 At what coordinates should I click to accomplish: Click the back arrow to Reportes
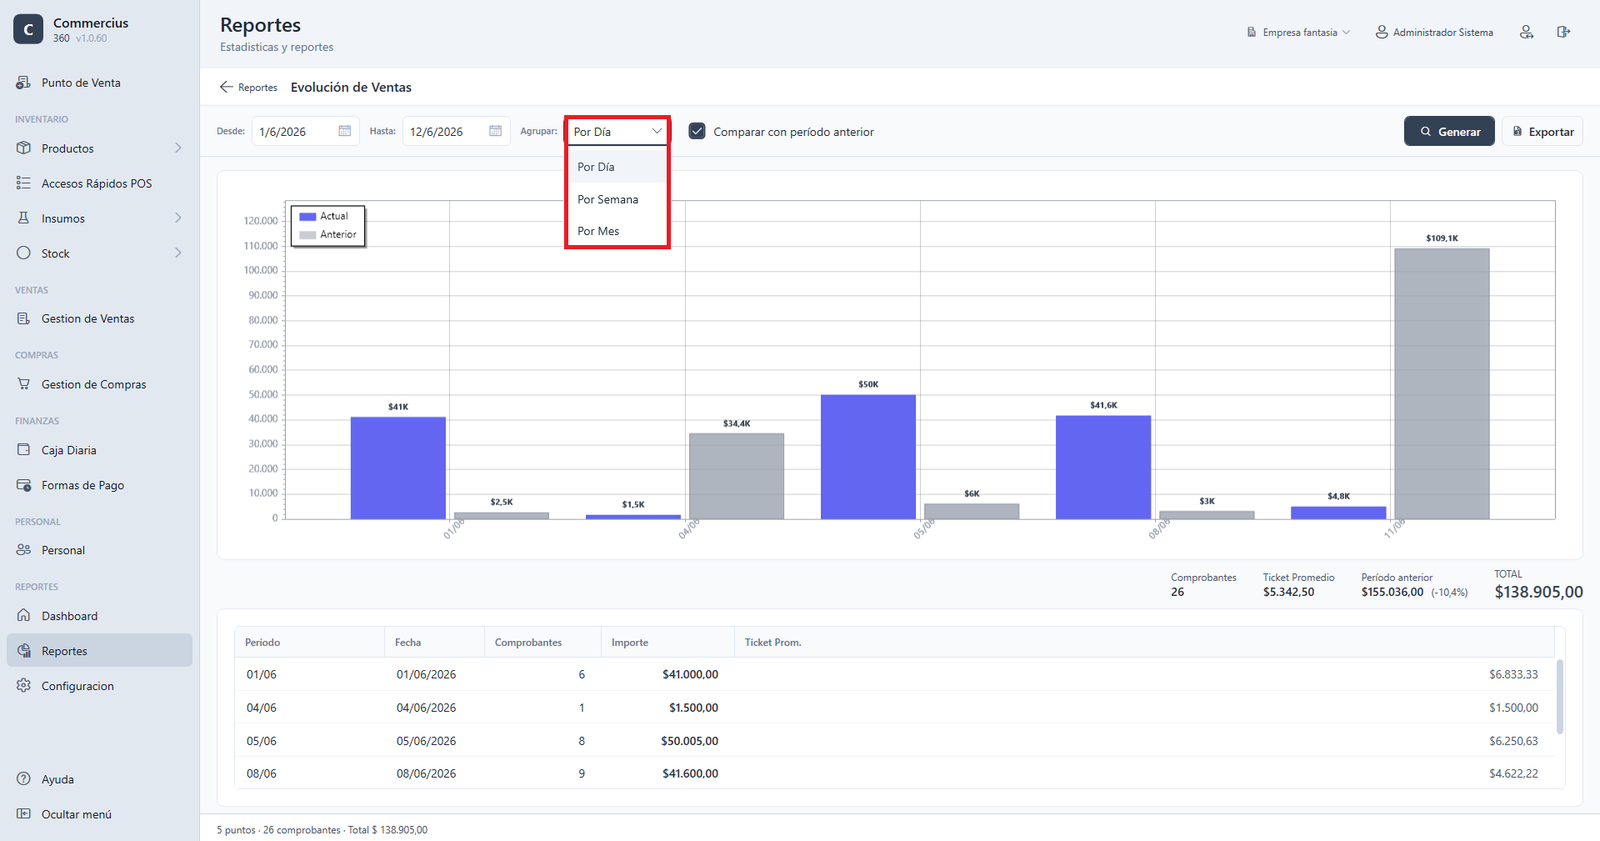pos(226,87)
